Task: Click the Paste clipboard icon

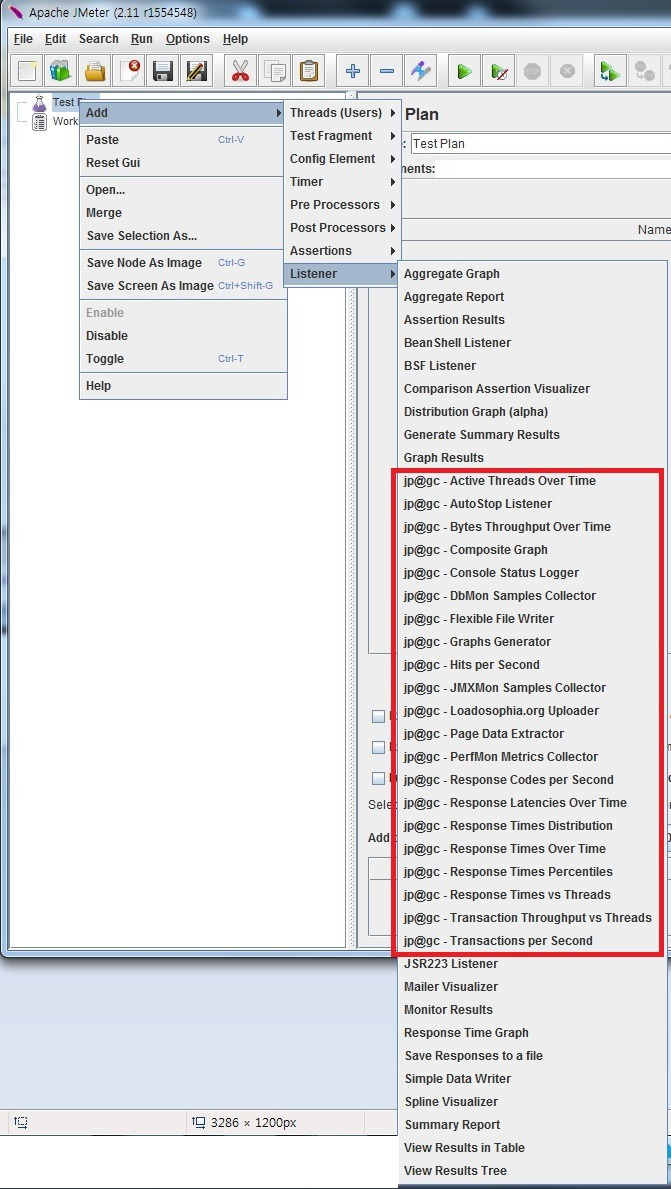Action: (308, 71)
